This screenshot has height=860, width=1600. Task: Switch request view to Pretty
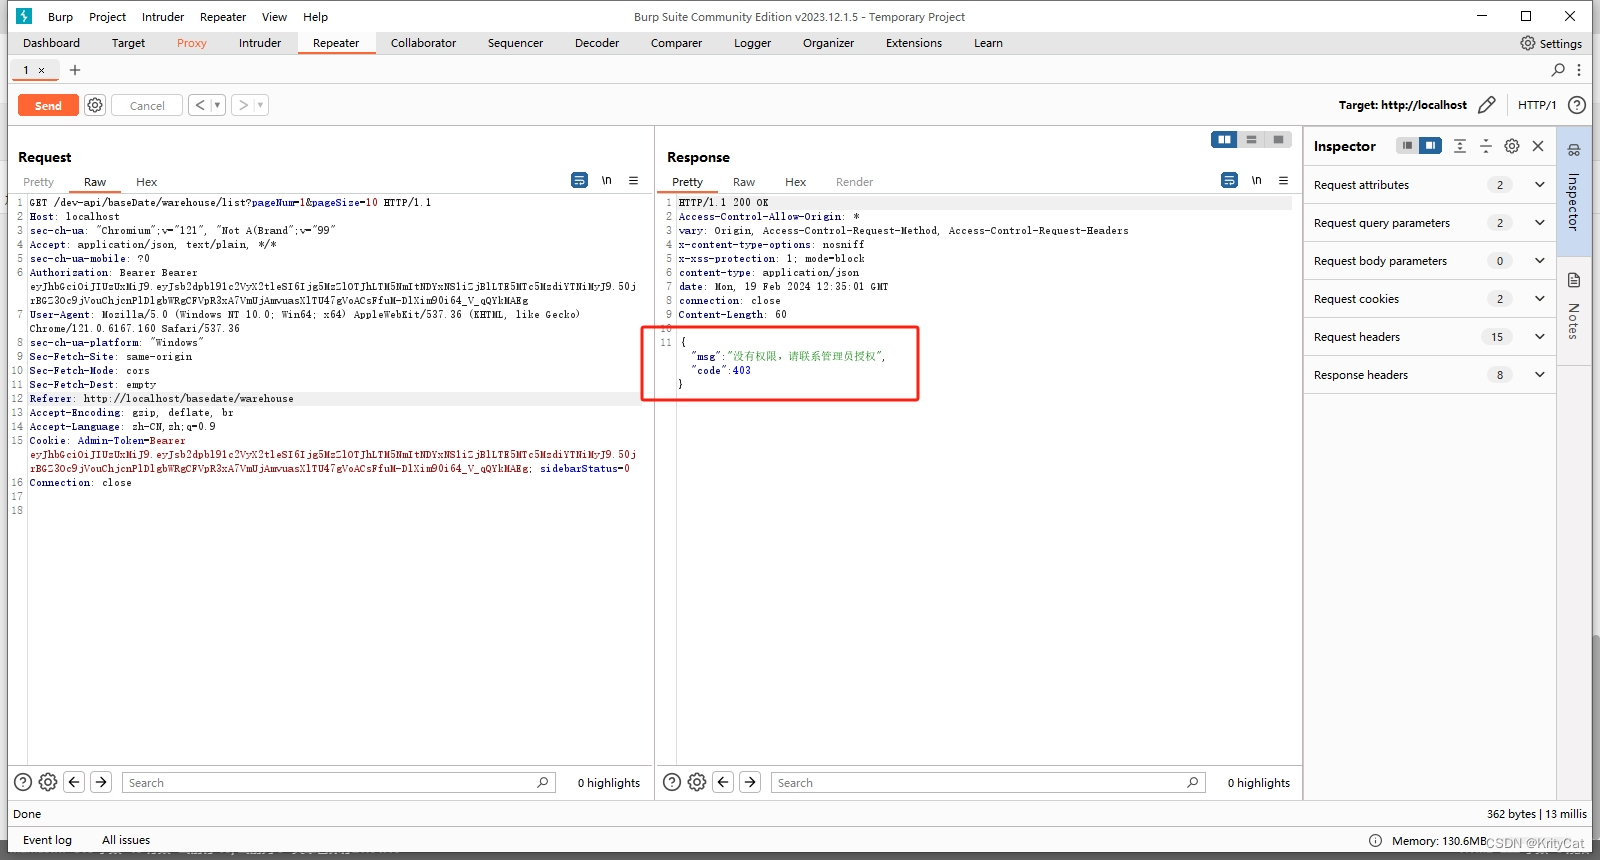pyautogui.click(x=39, y=182)
